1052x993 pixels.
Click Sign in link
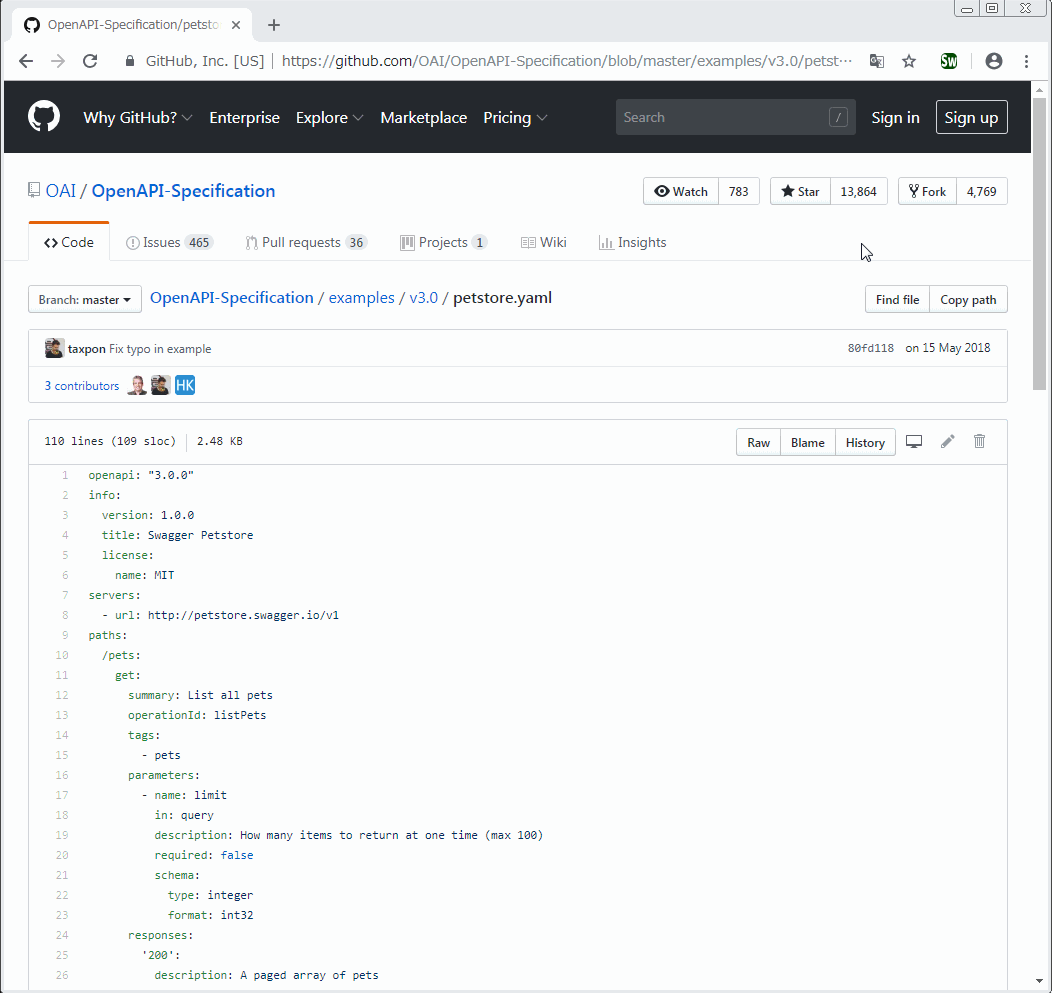coord(895,117)
